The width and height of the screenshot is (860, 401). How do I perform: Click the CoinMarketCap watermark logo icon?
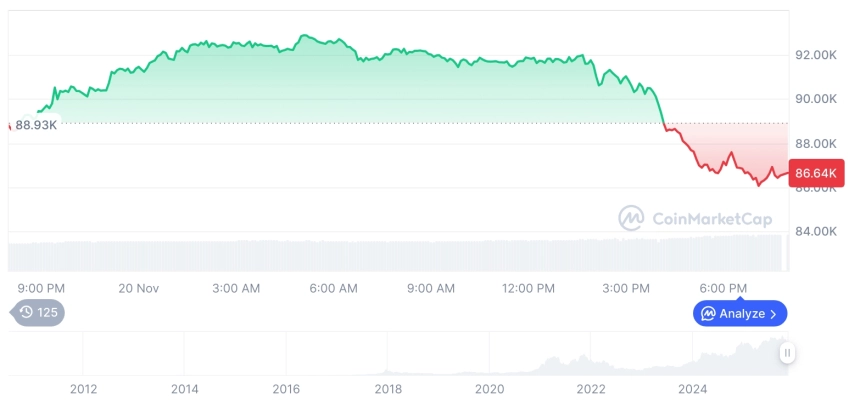[631, 218]
